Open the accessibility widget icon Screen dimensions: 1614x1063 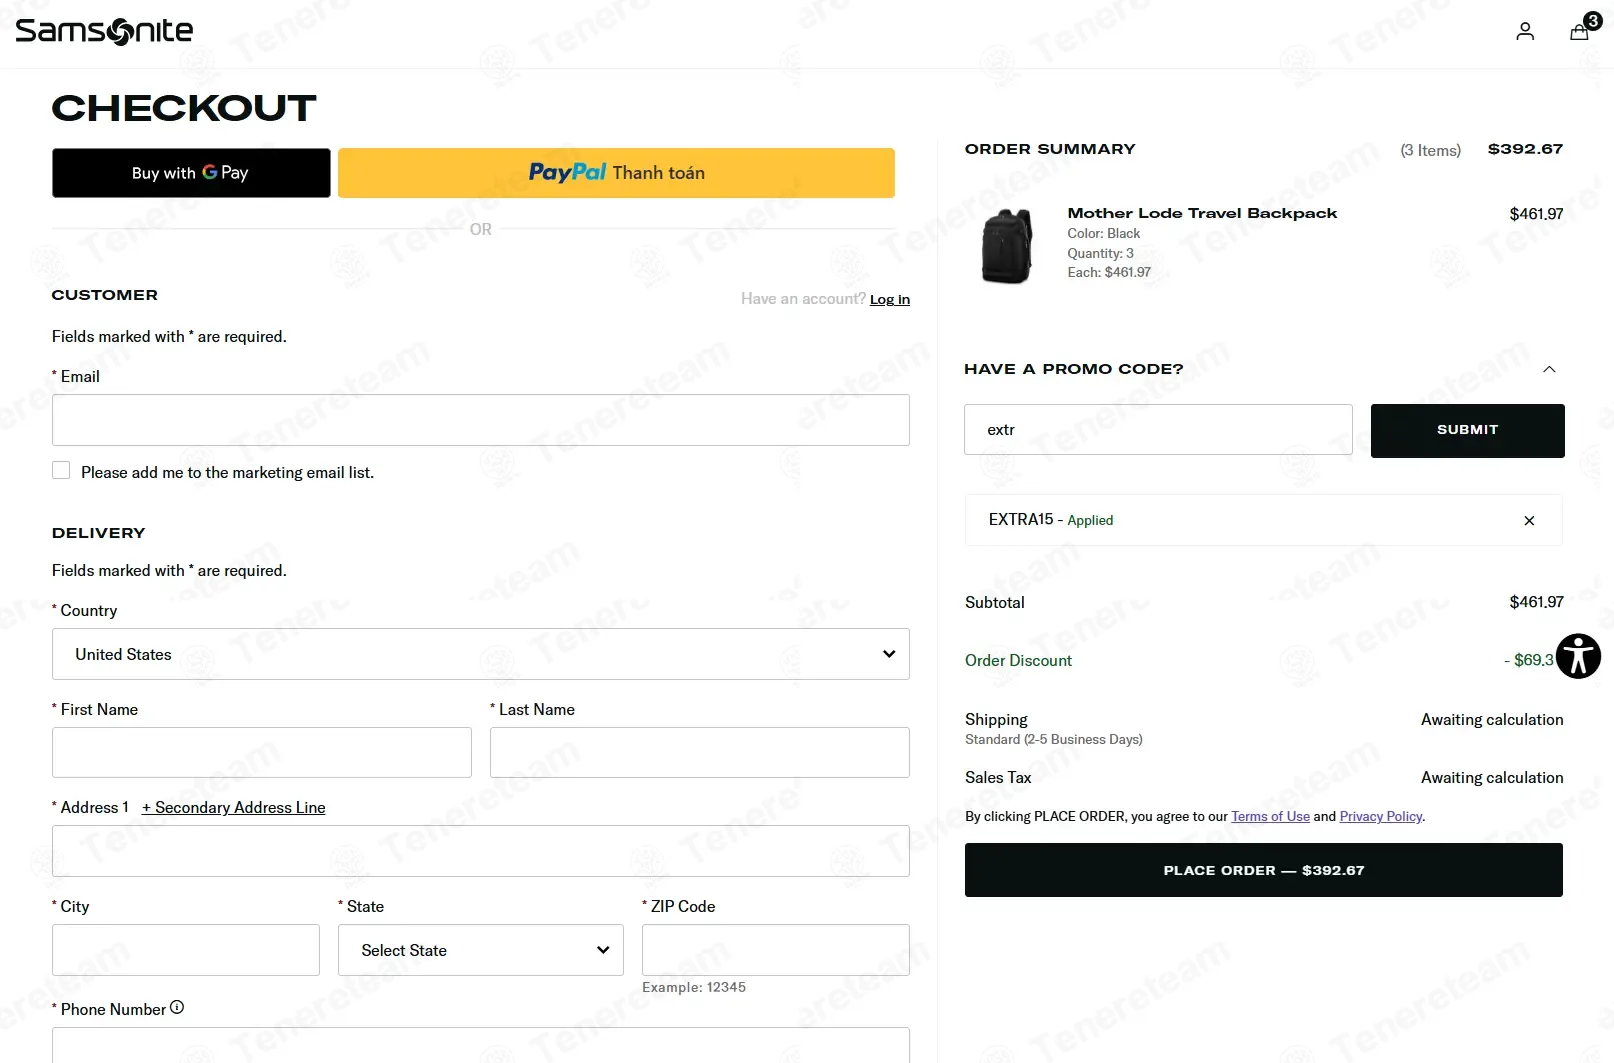point(1578,657)
